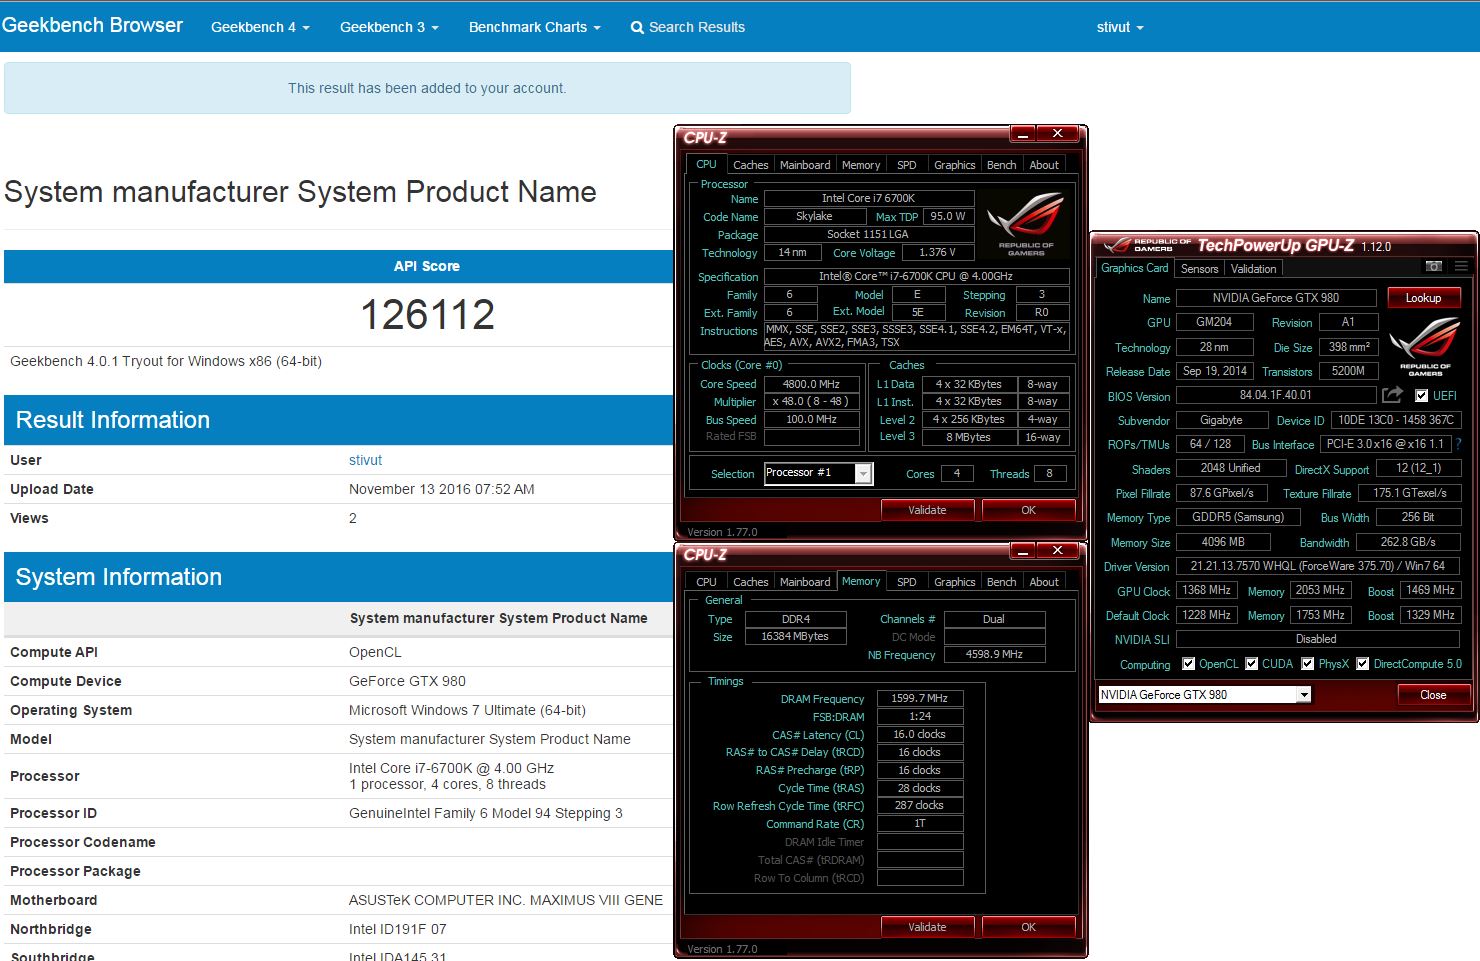This screenshot has height=961, width=1480.
Task: Toggle the CUDA computing checkbox
Action: [x=1251, y=664]
